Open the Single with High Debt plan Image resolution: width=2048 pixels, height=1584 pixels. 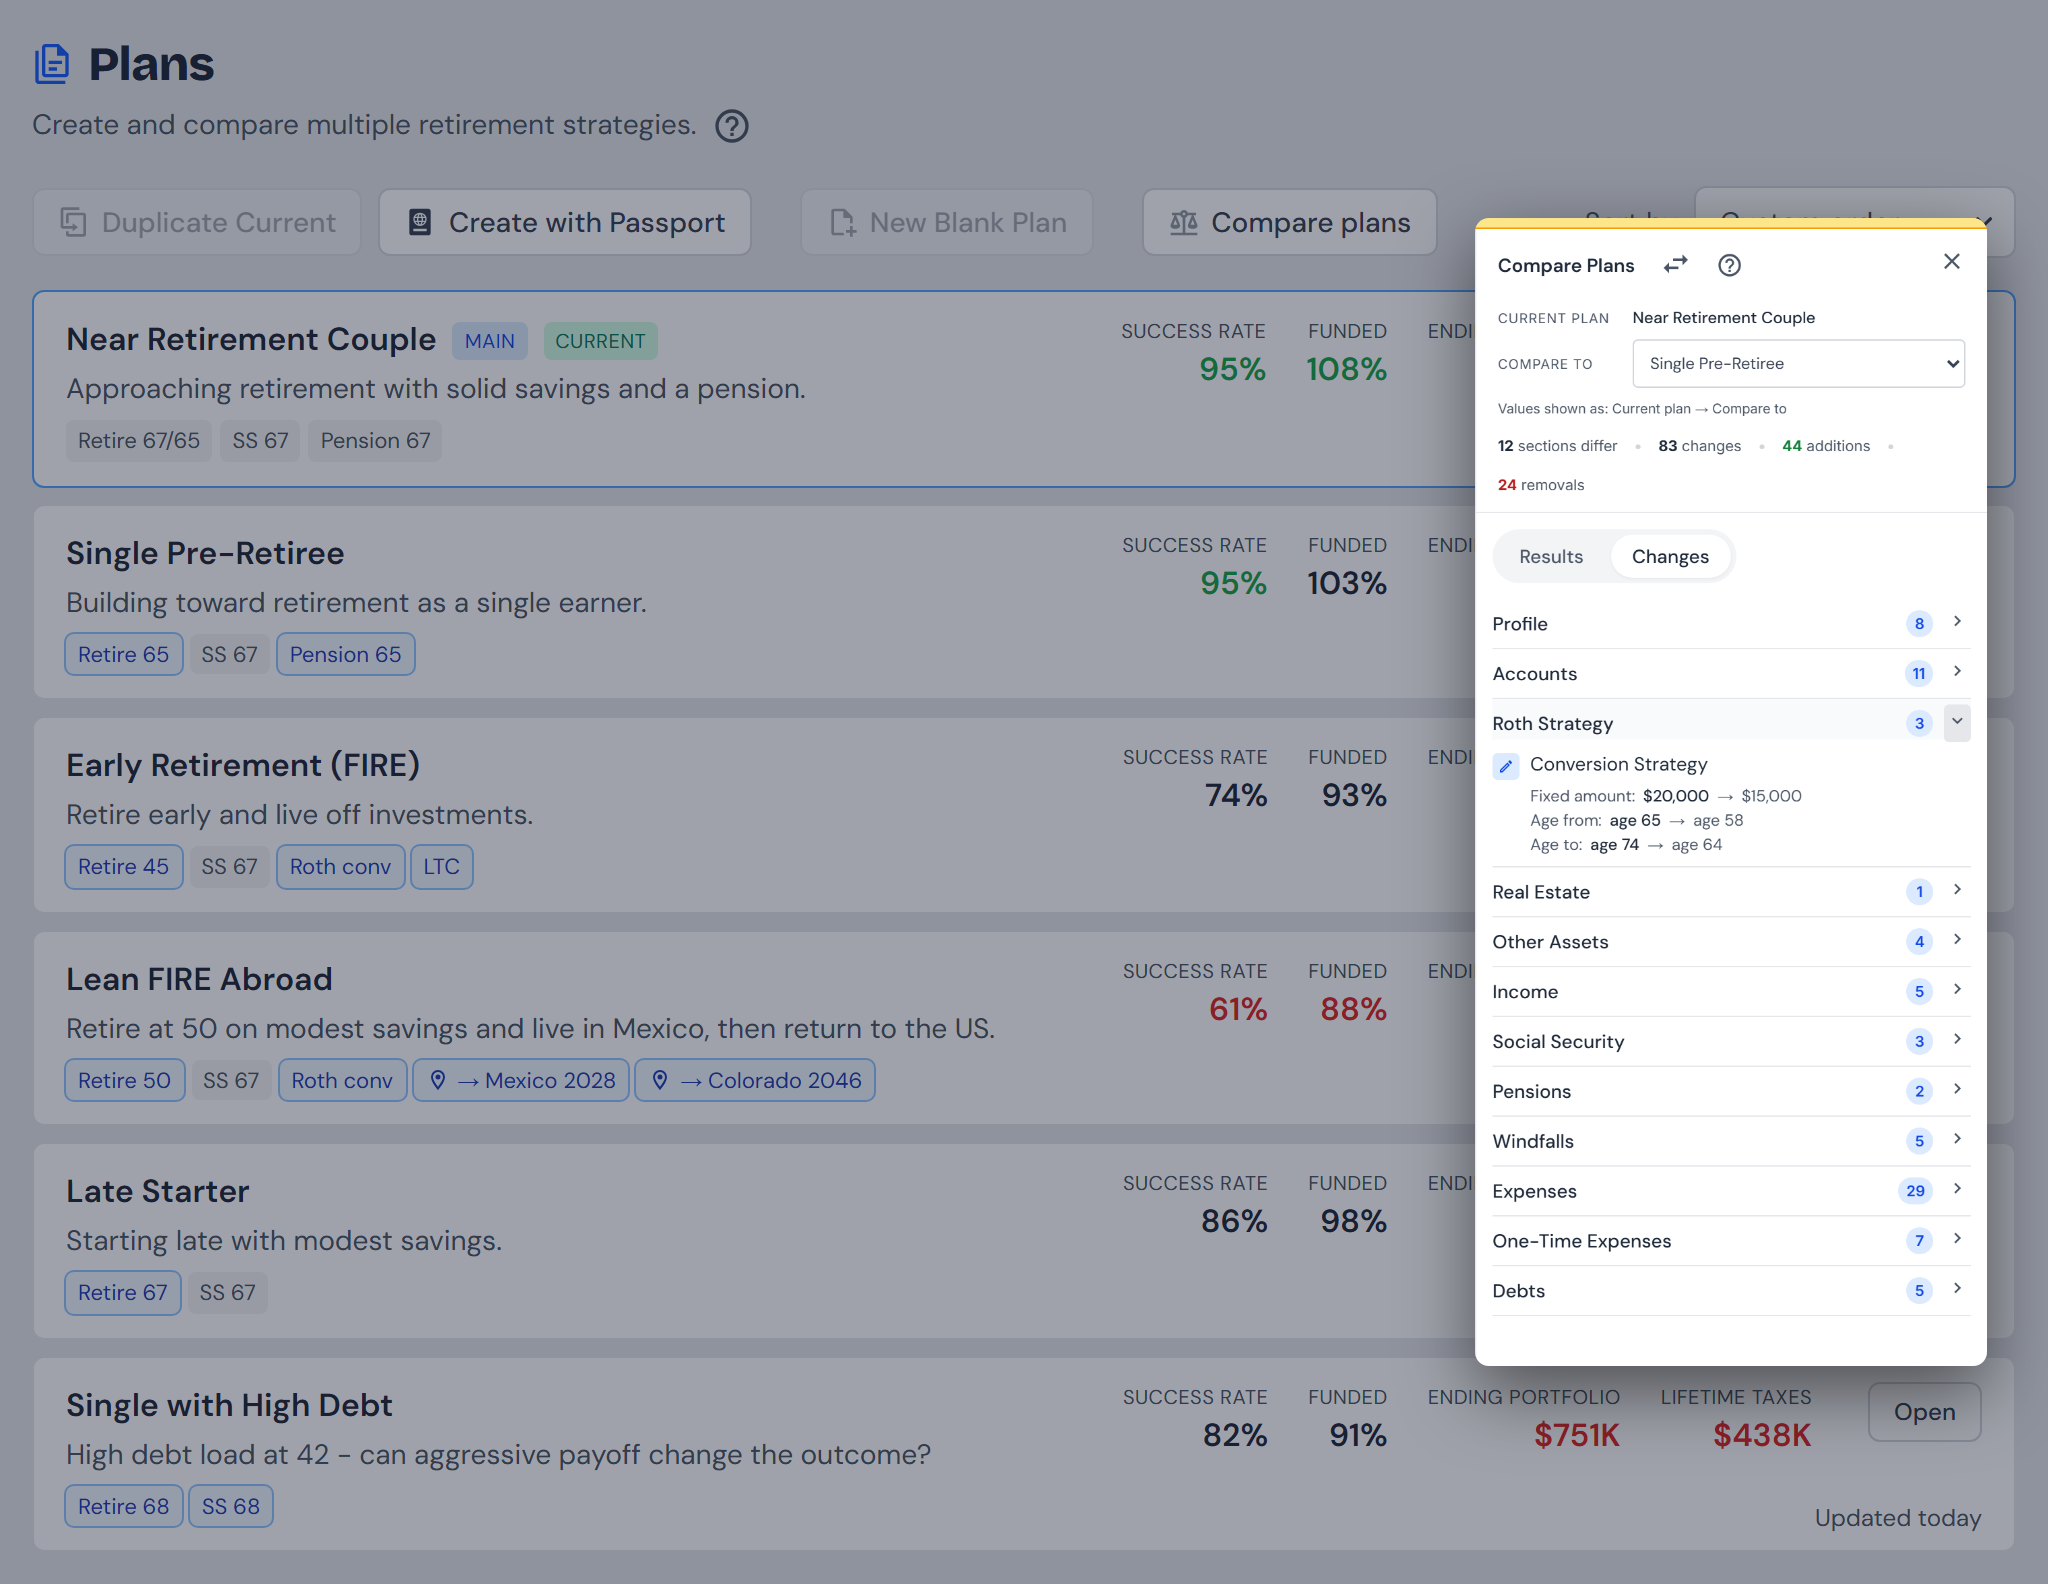(x=1924, y=1412)
